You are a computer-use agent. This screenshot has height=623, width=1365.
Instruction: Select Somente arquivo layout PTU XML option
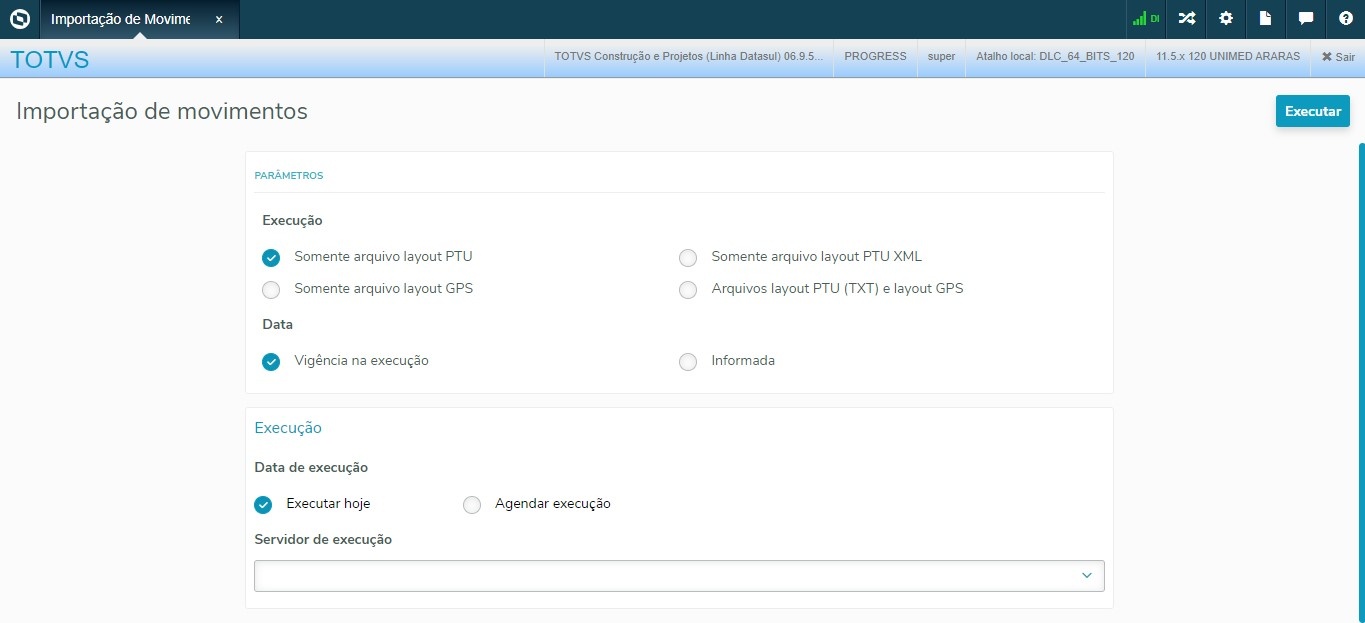[x=688, y=258]
